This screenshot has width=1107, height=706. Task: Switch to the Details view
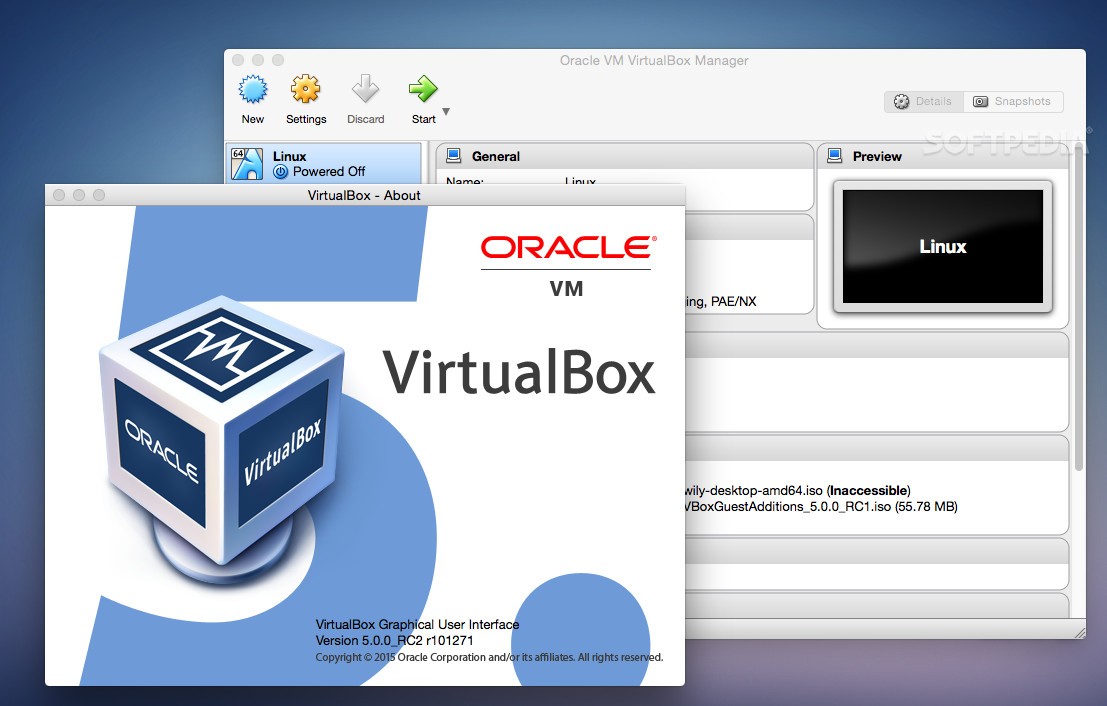pos(923,102)
